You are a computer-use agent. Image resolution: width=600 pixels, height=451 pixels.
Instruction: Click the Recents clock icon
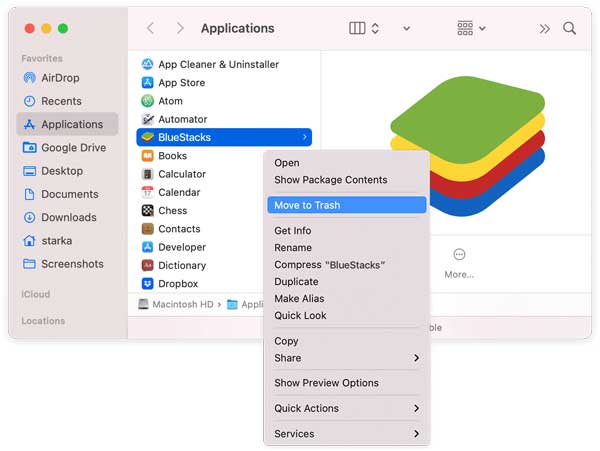click(x=29, y=101)
